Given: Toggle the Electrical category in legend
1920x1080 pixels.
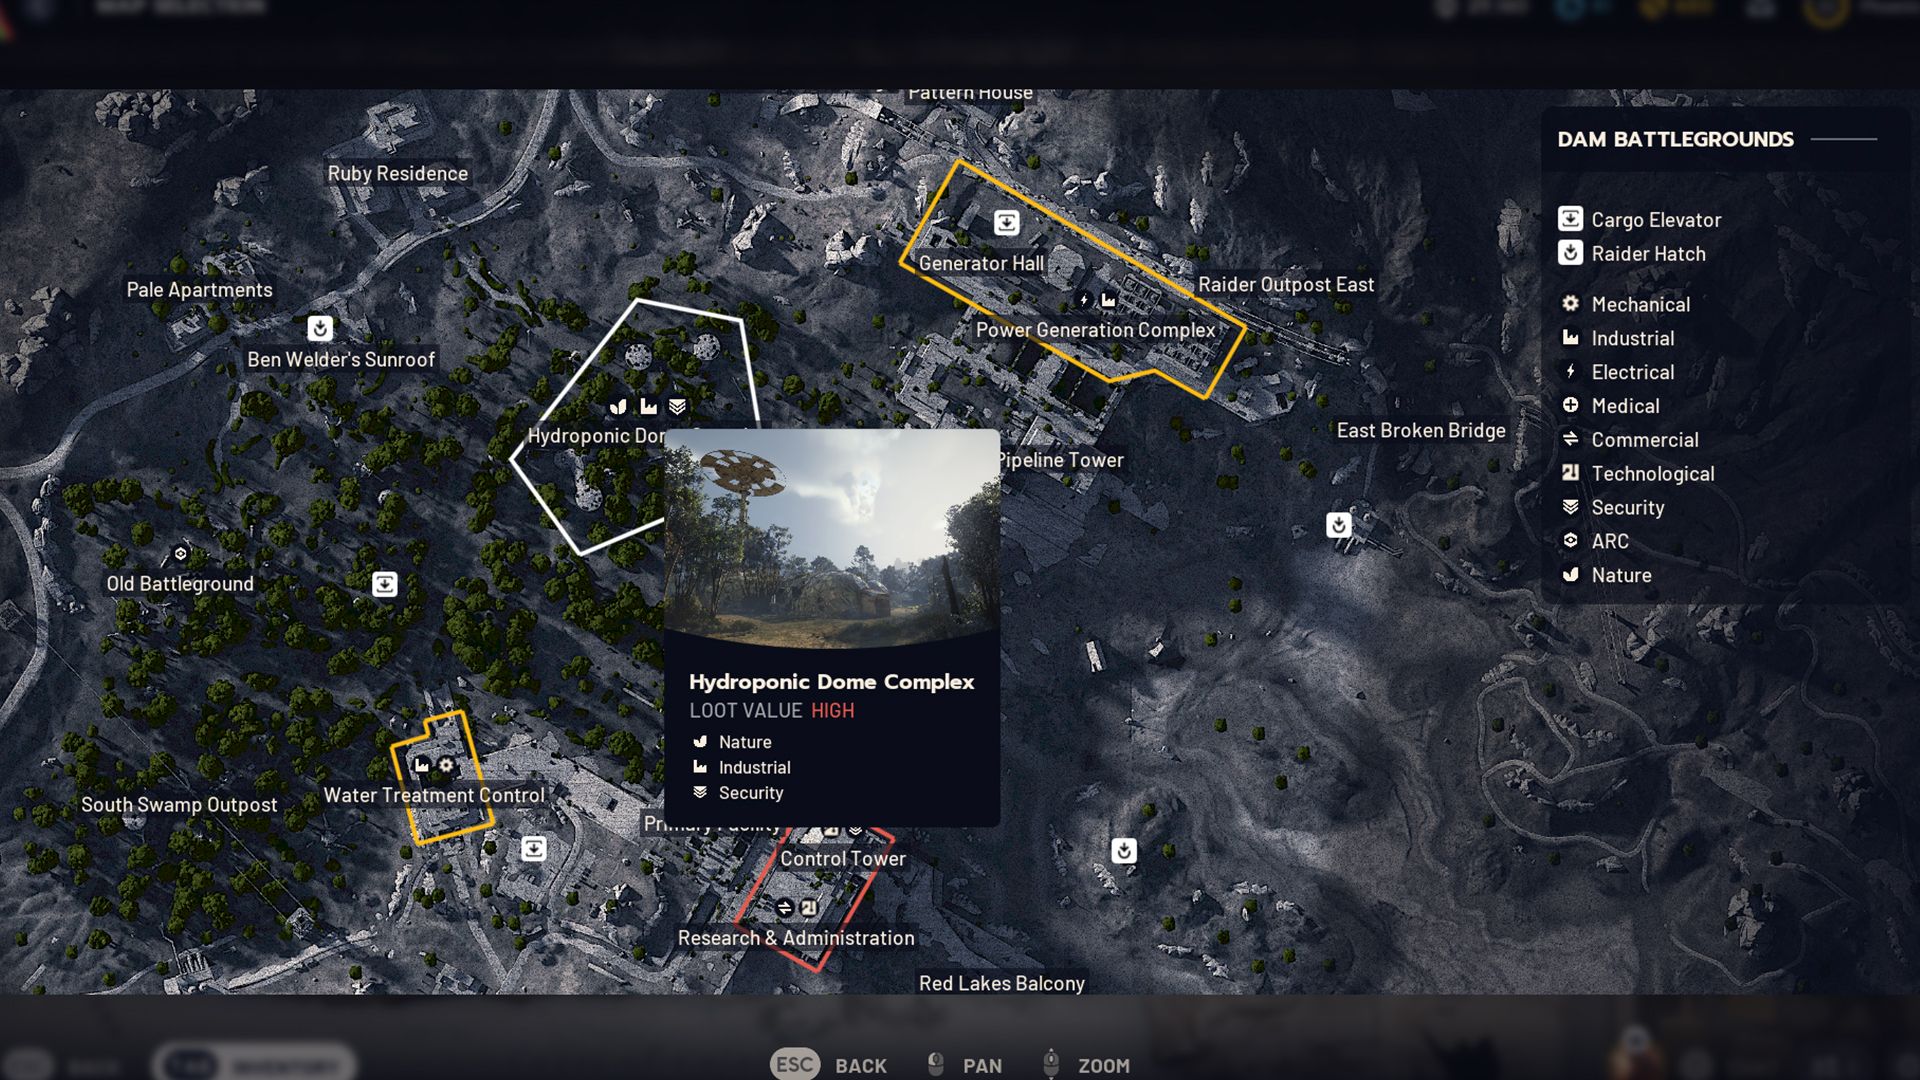Looking at the screenshot, I should [1618, 372].
